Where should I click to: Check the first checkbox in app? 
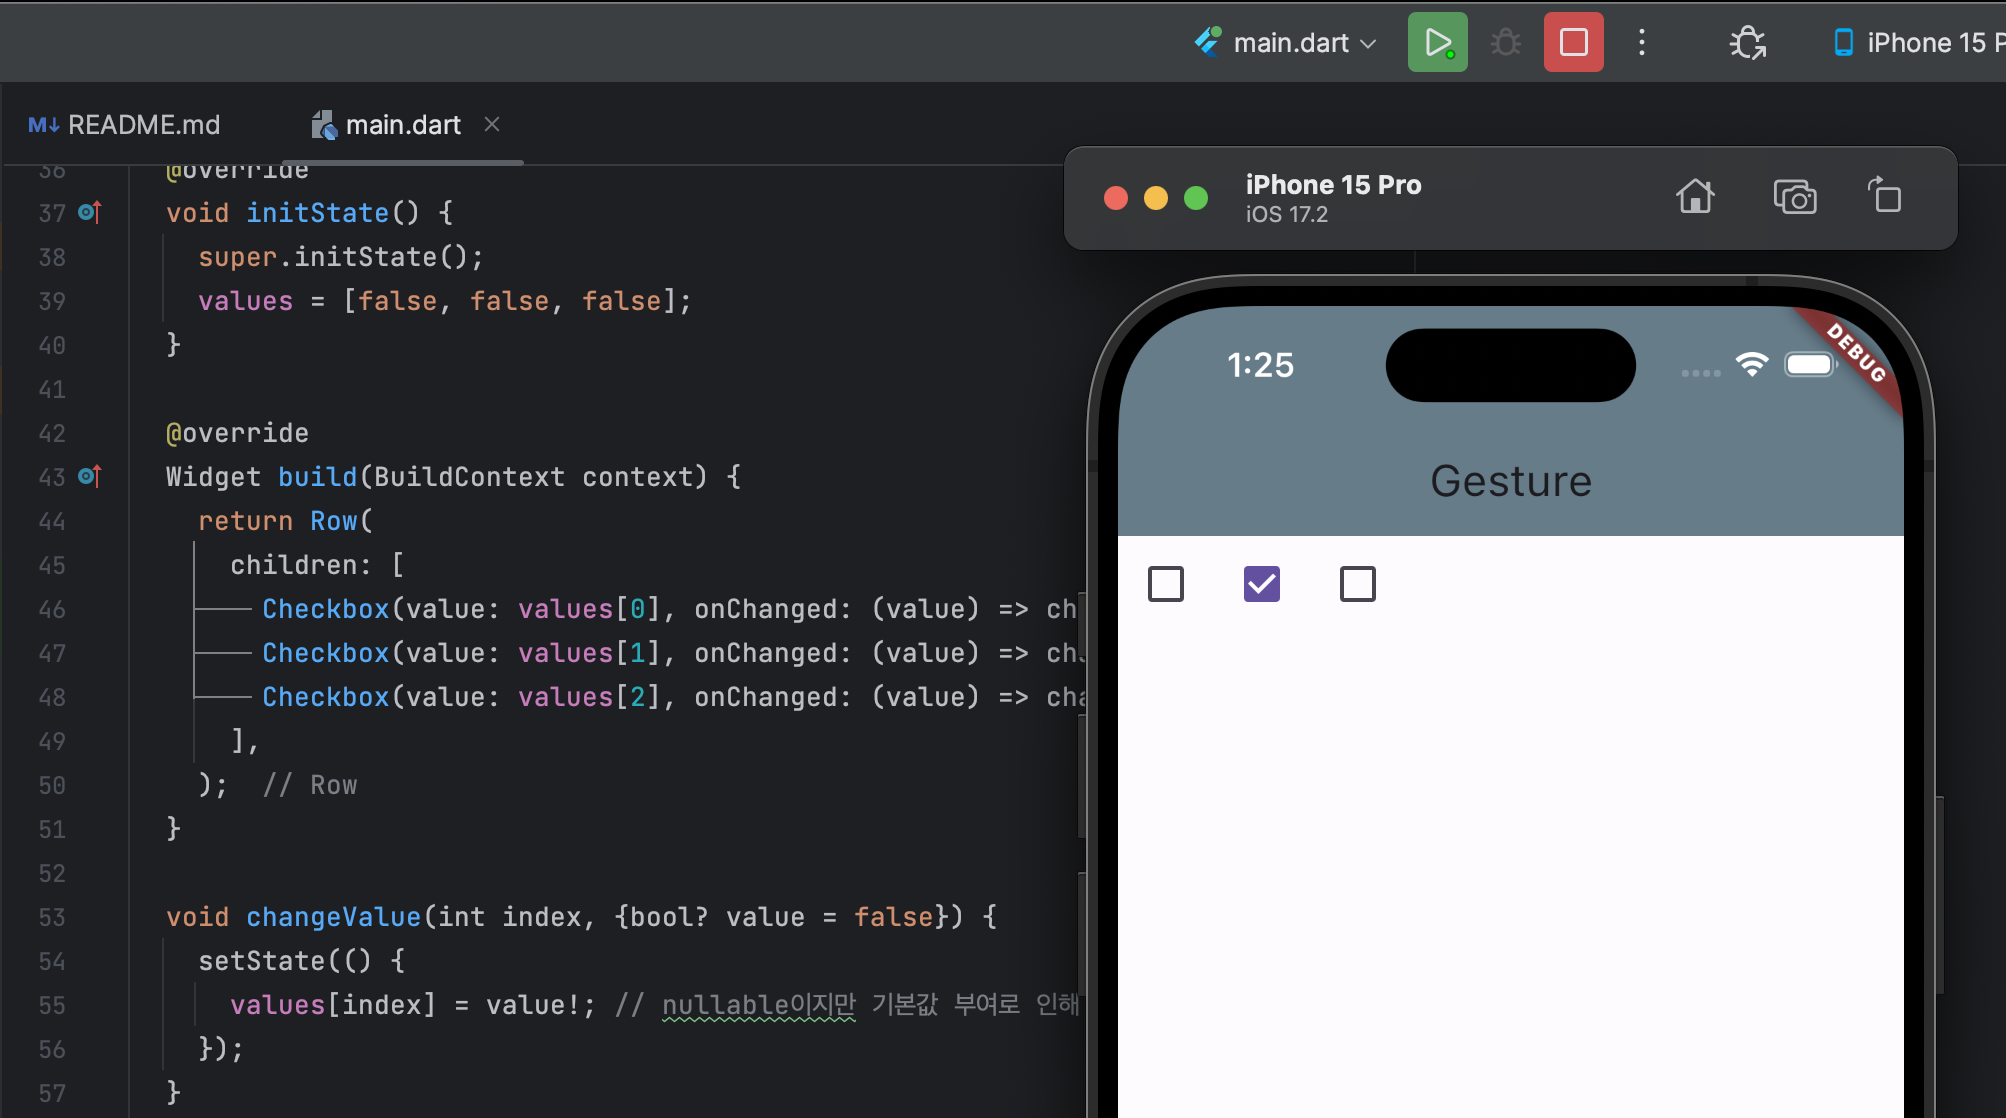pyautogui.click(x=1166, y=584)
